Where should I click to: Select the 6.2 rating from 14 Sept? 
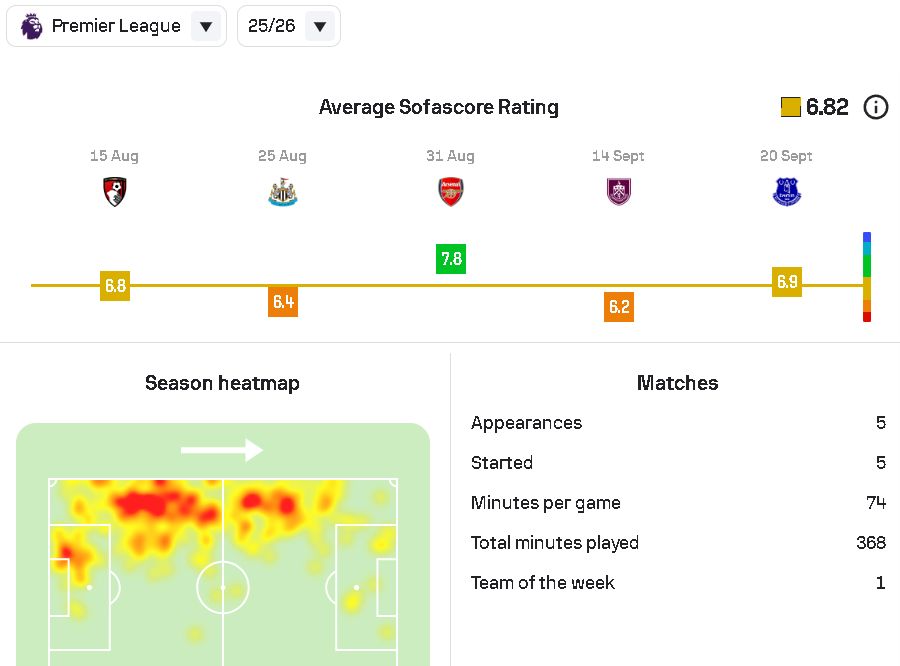coord(618,307)
